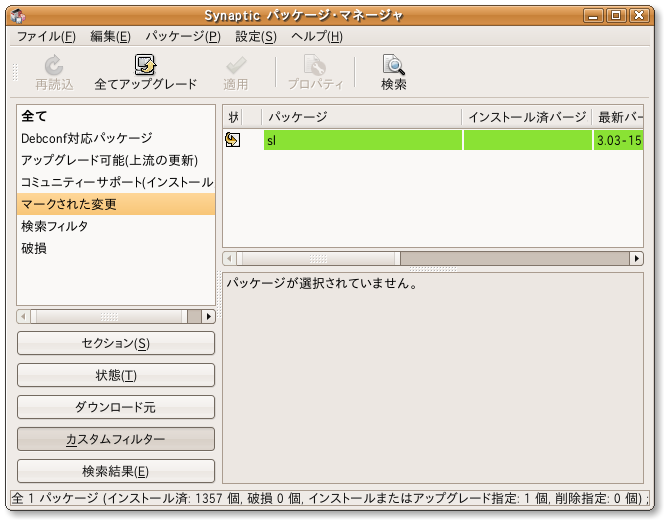Maximize the Synaptic window
Screen dimensions: 664x520
[x=616, y=16]
